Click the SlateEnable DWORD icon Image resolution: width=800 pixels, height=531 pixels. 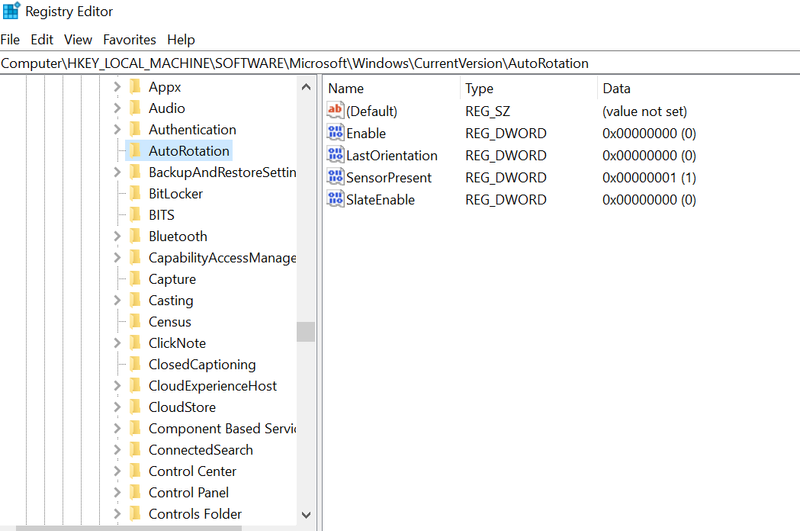(x=336, y=199)
